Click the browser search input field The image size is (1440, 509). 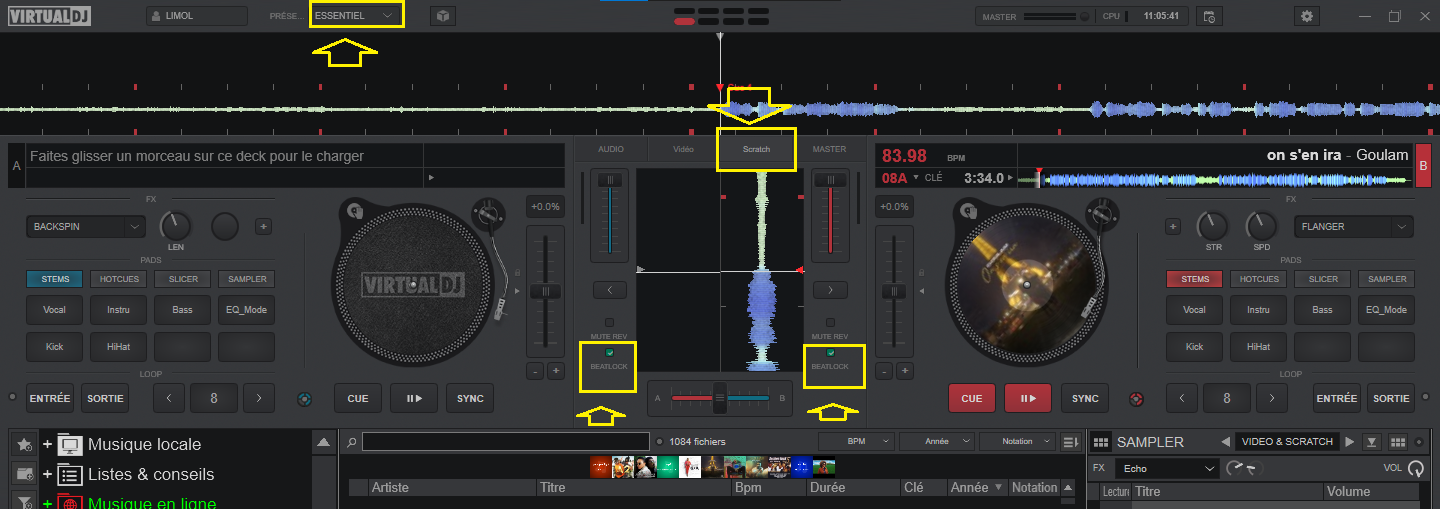pyautogui.click(x=505, y=441)
